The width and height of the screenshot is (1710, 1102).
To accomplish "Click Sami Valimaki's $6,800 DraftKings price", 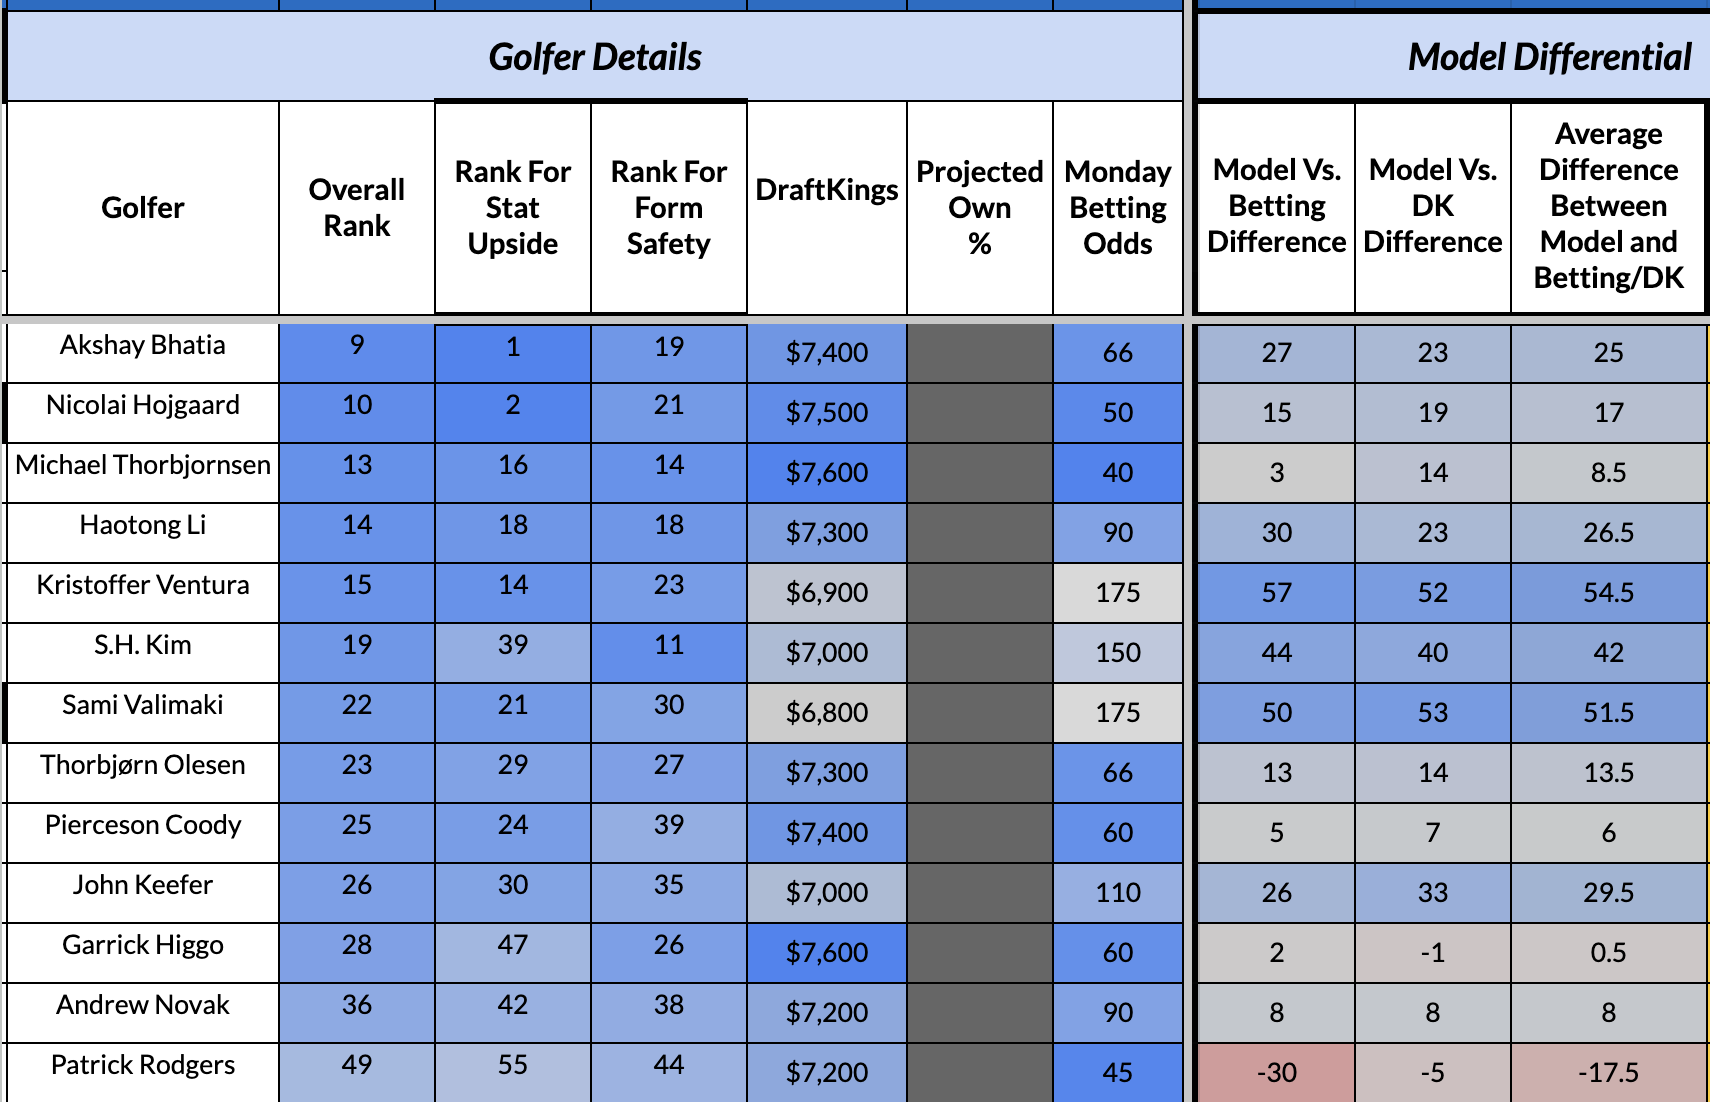I will point(827,712).
